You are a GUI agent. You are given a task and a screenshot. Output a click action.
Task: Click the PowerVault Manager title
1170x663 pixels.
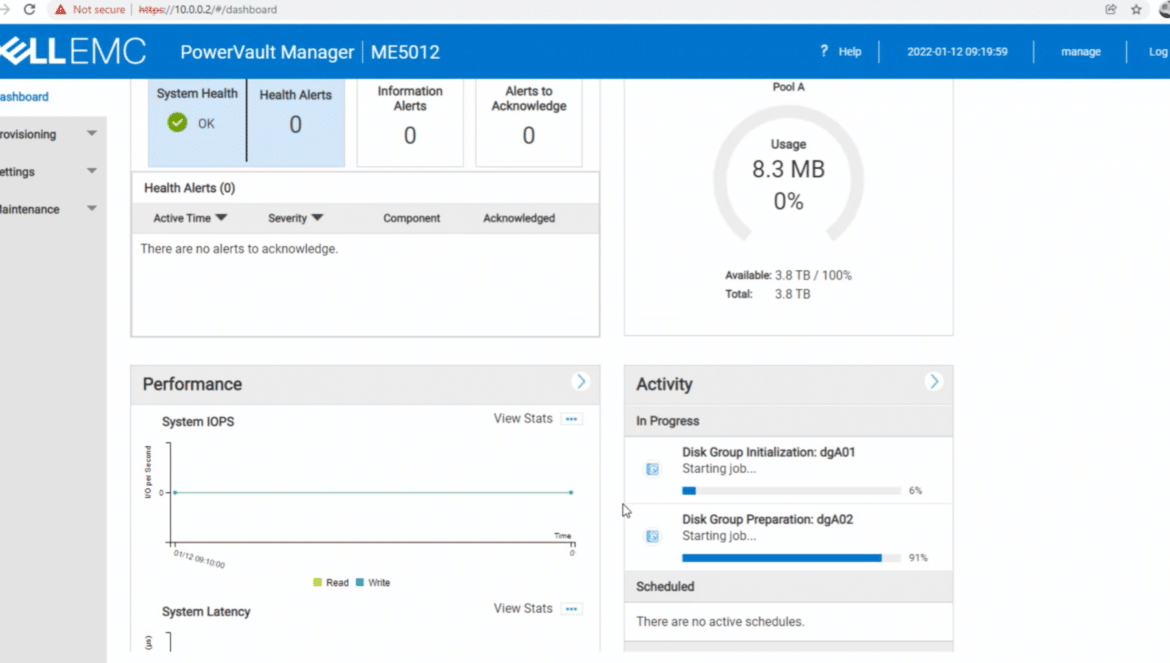267,52
